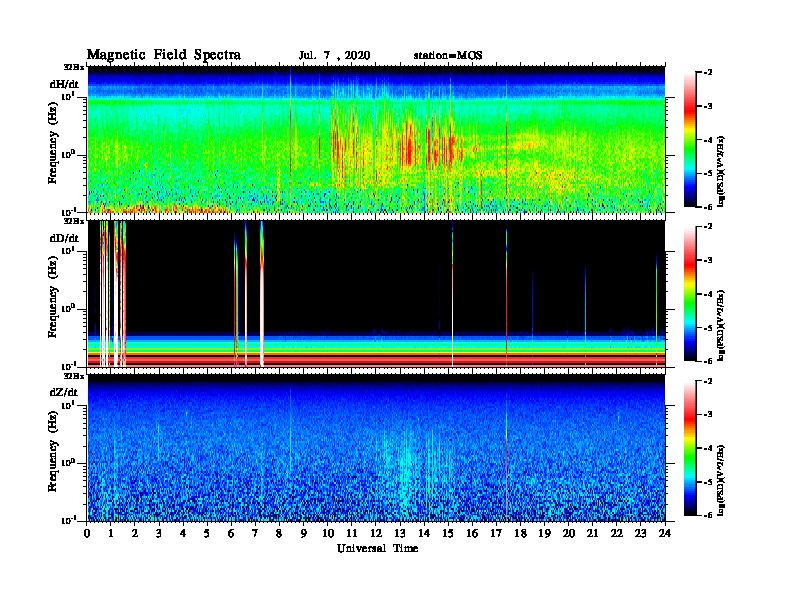
Task: Click the "13" hour tick on time axis
Action: point(400,533)
